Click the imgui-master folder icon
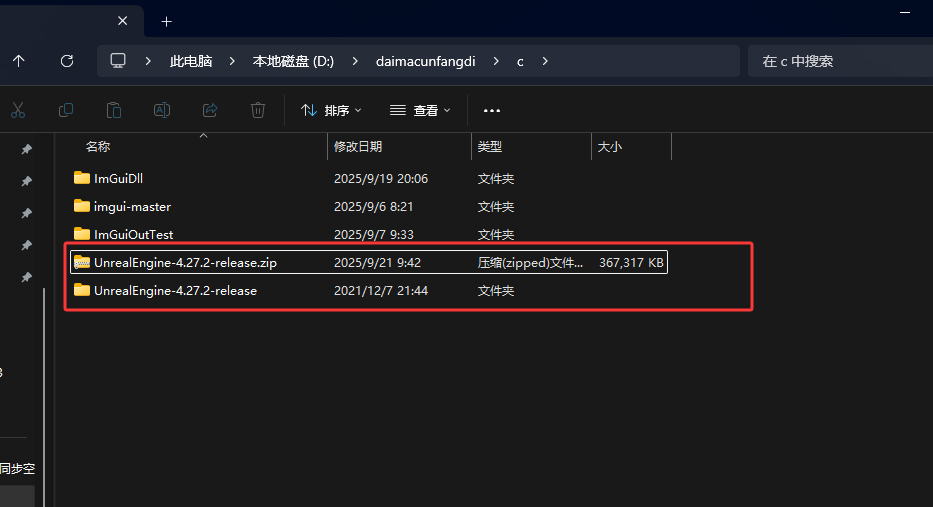The width and height of the screenshot is (933, 507). click(x=82, y=206)
